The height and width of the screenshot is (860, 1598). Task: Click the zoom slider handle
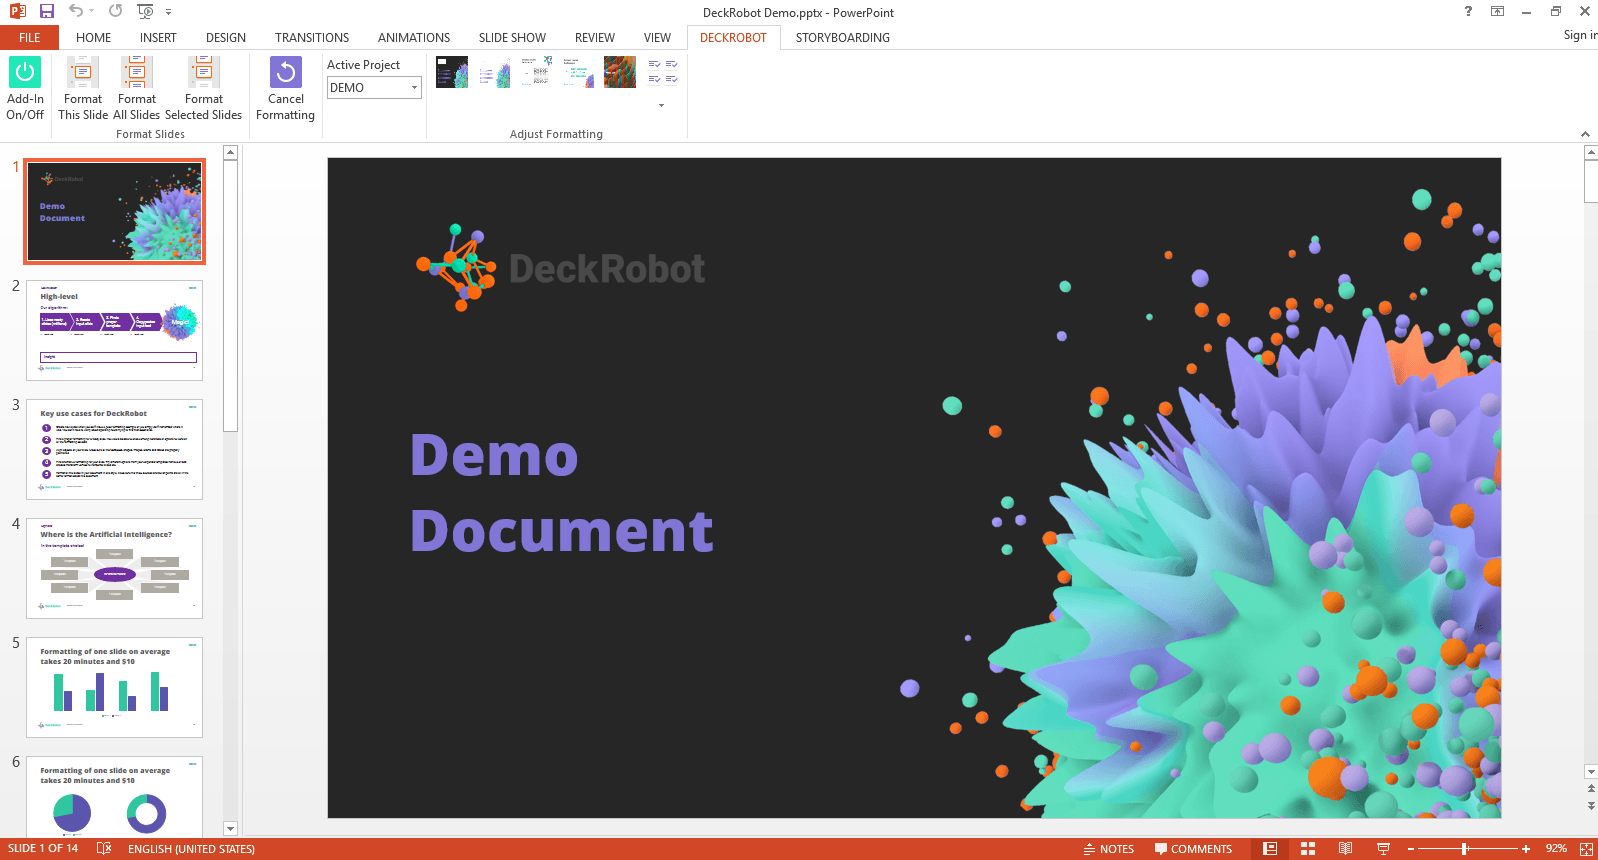coord(1465,849)
